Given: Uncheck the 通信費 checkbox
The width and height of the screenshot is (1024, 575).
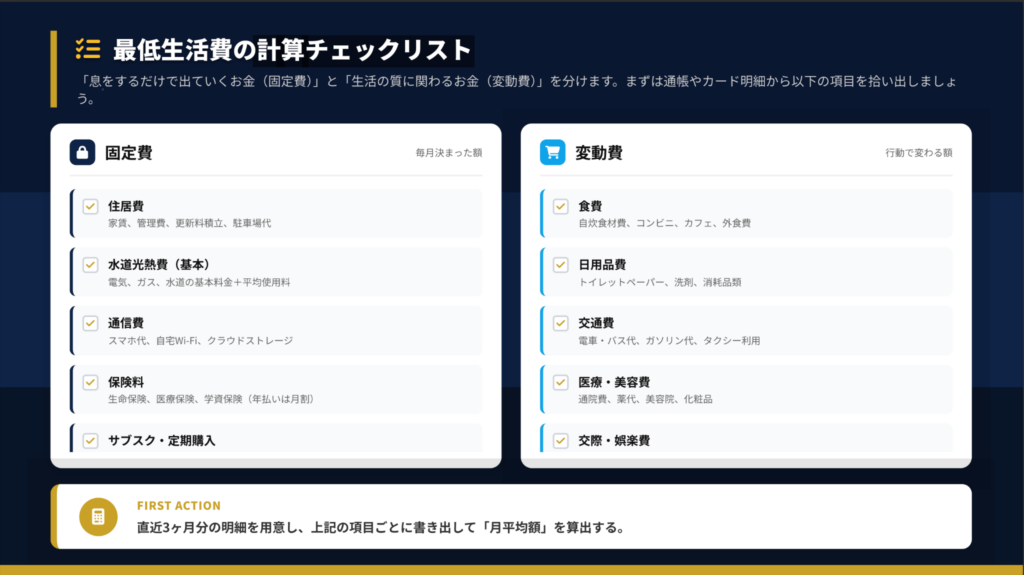Looking at the screenshot, I should [x=90, y=323].
